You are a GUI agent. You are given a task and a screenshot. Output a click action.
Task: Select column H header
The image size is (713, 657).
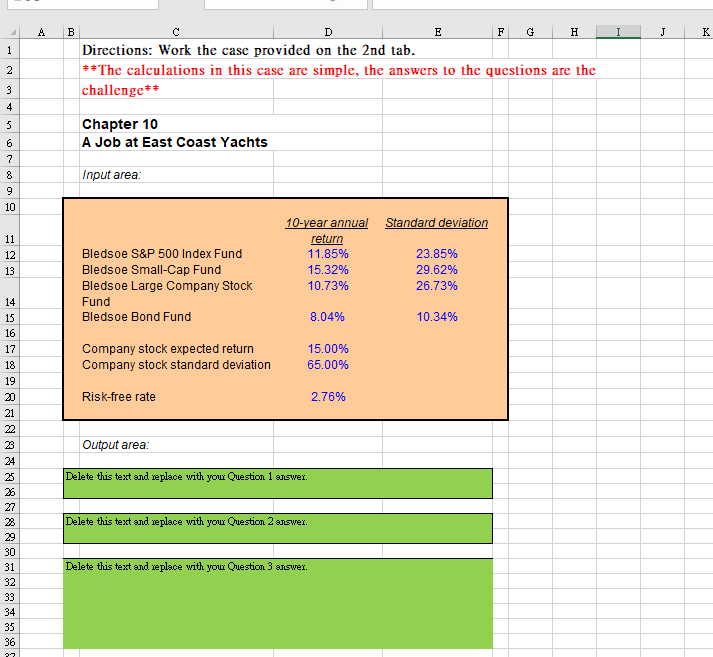pyautogui.click(x=574, y=32)
